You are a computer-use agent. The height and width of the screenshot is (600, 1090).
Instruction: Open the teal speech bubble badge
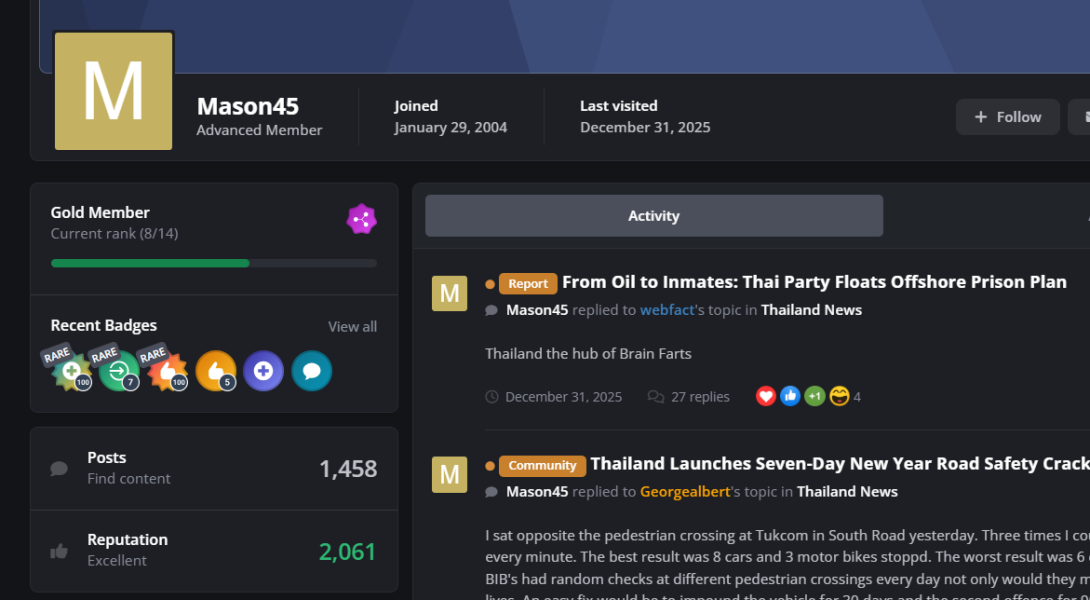(311, 371)
